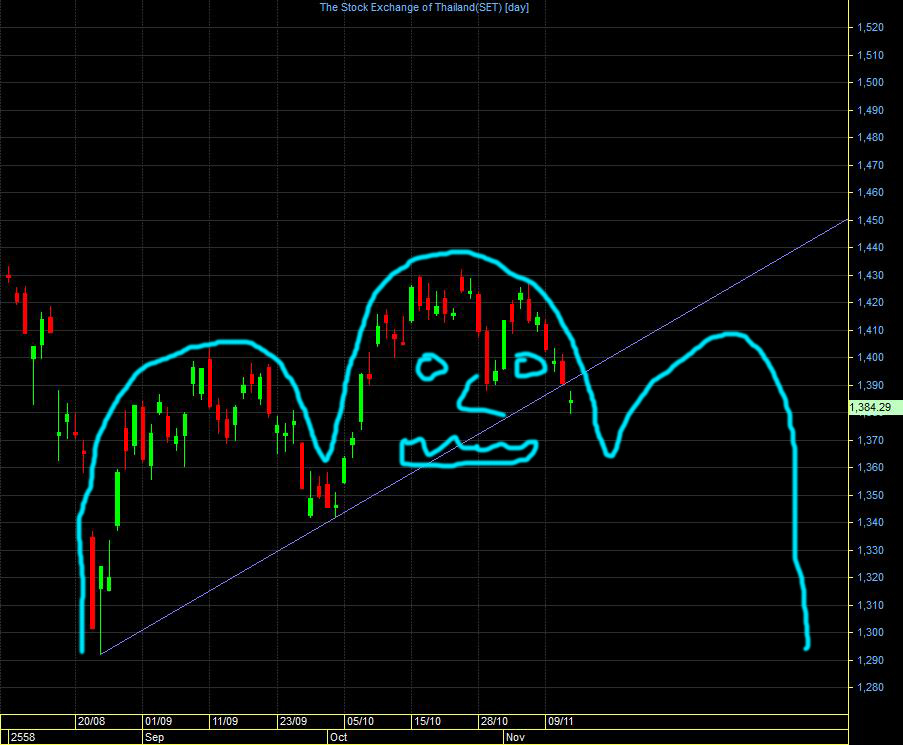Click the 1,320 price axis label
Viewport: 903px width, 745px height.
tap(870, 577)
